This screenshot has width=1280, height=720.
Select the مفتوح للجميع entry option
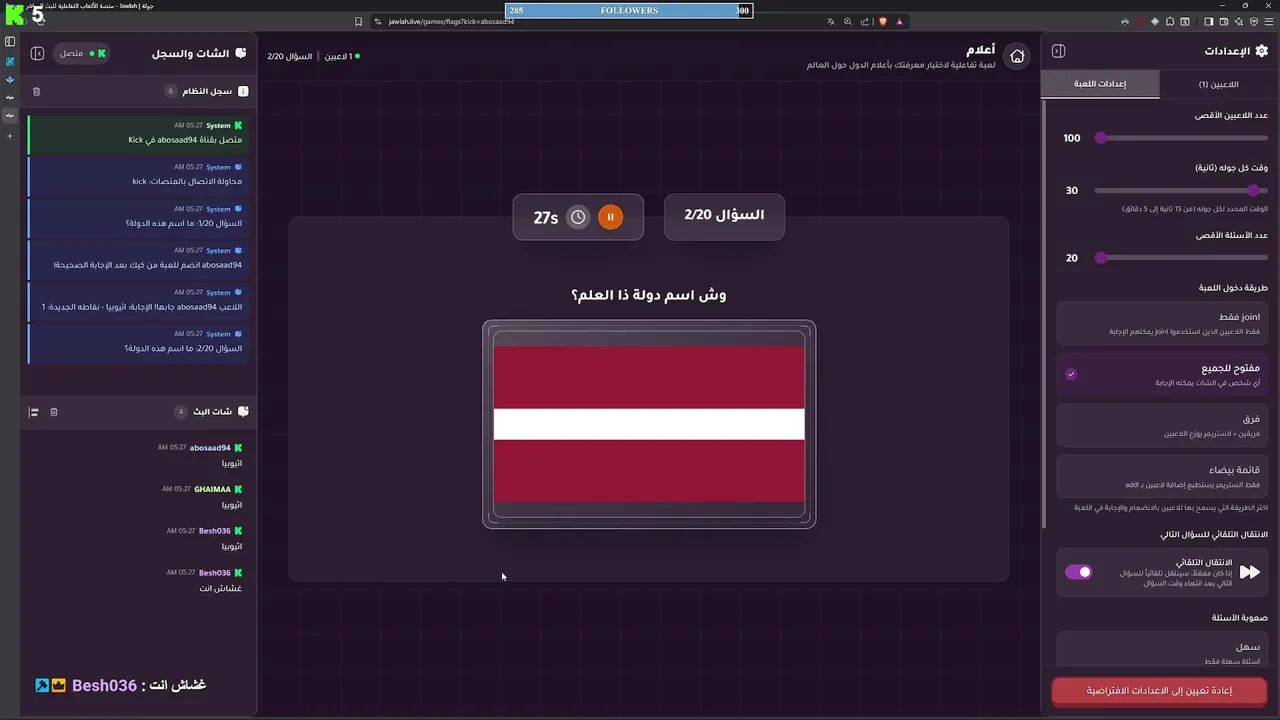[x=1162, y=375]
